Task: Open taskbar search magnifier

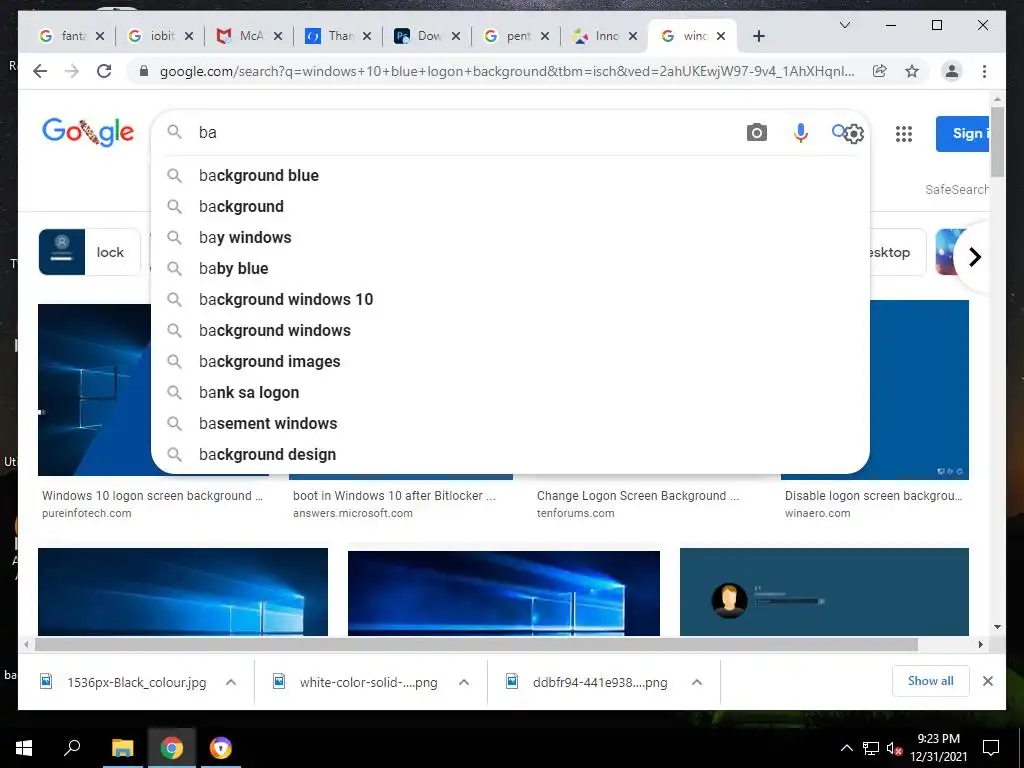Action: (x=72, y=748)
